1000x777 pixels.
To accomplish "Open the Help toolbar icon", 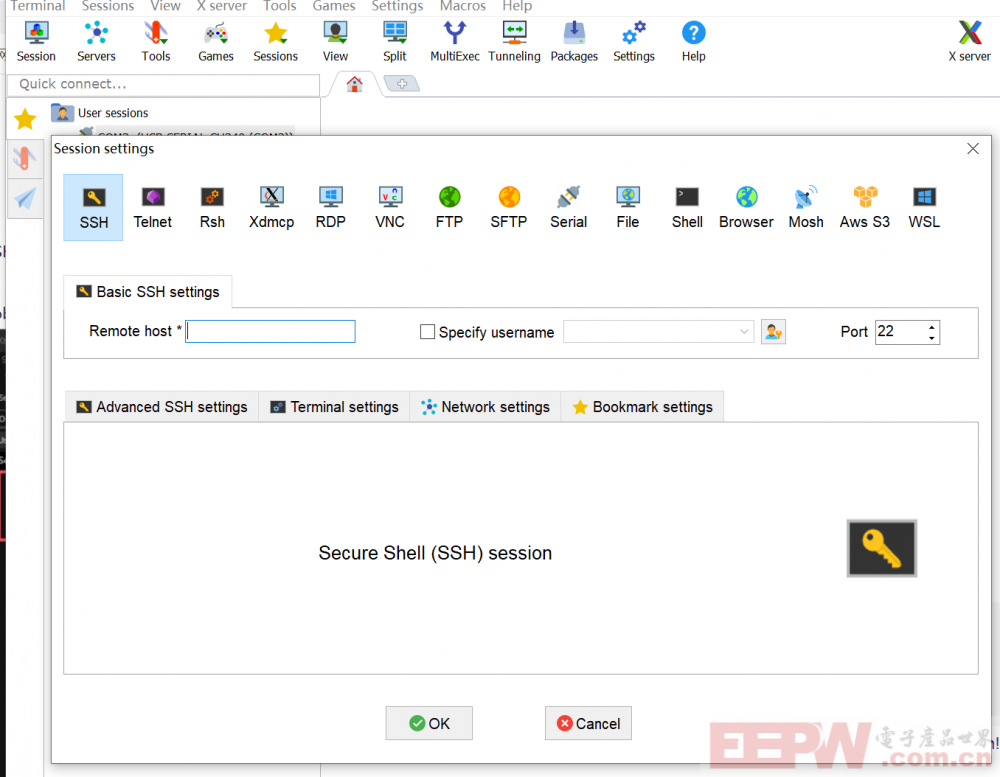I will click(x=693, y=41).
